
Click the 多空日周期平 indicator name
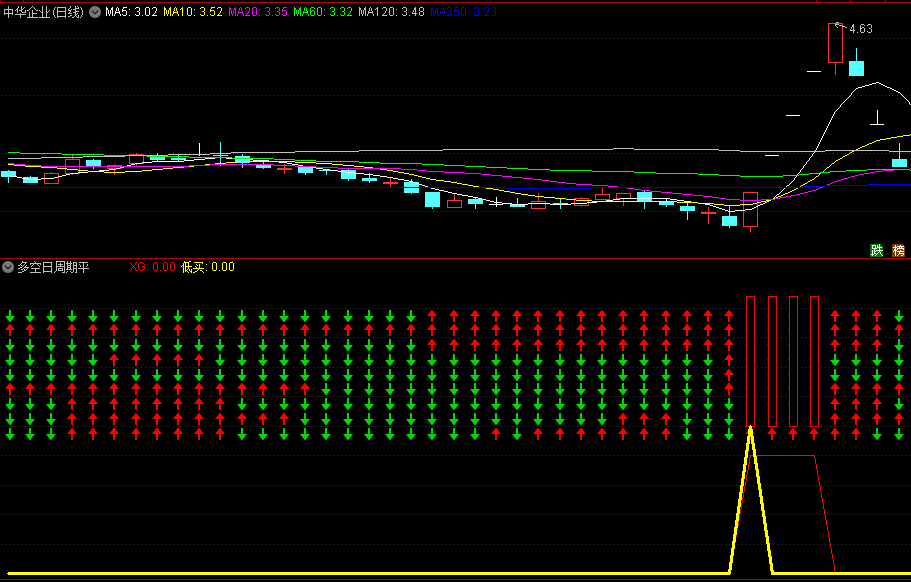53,267
